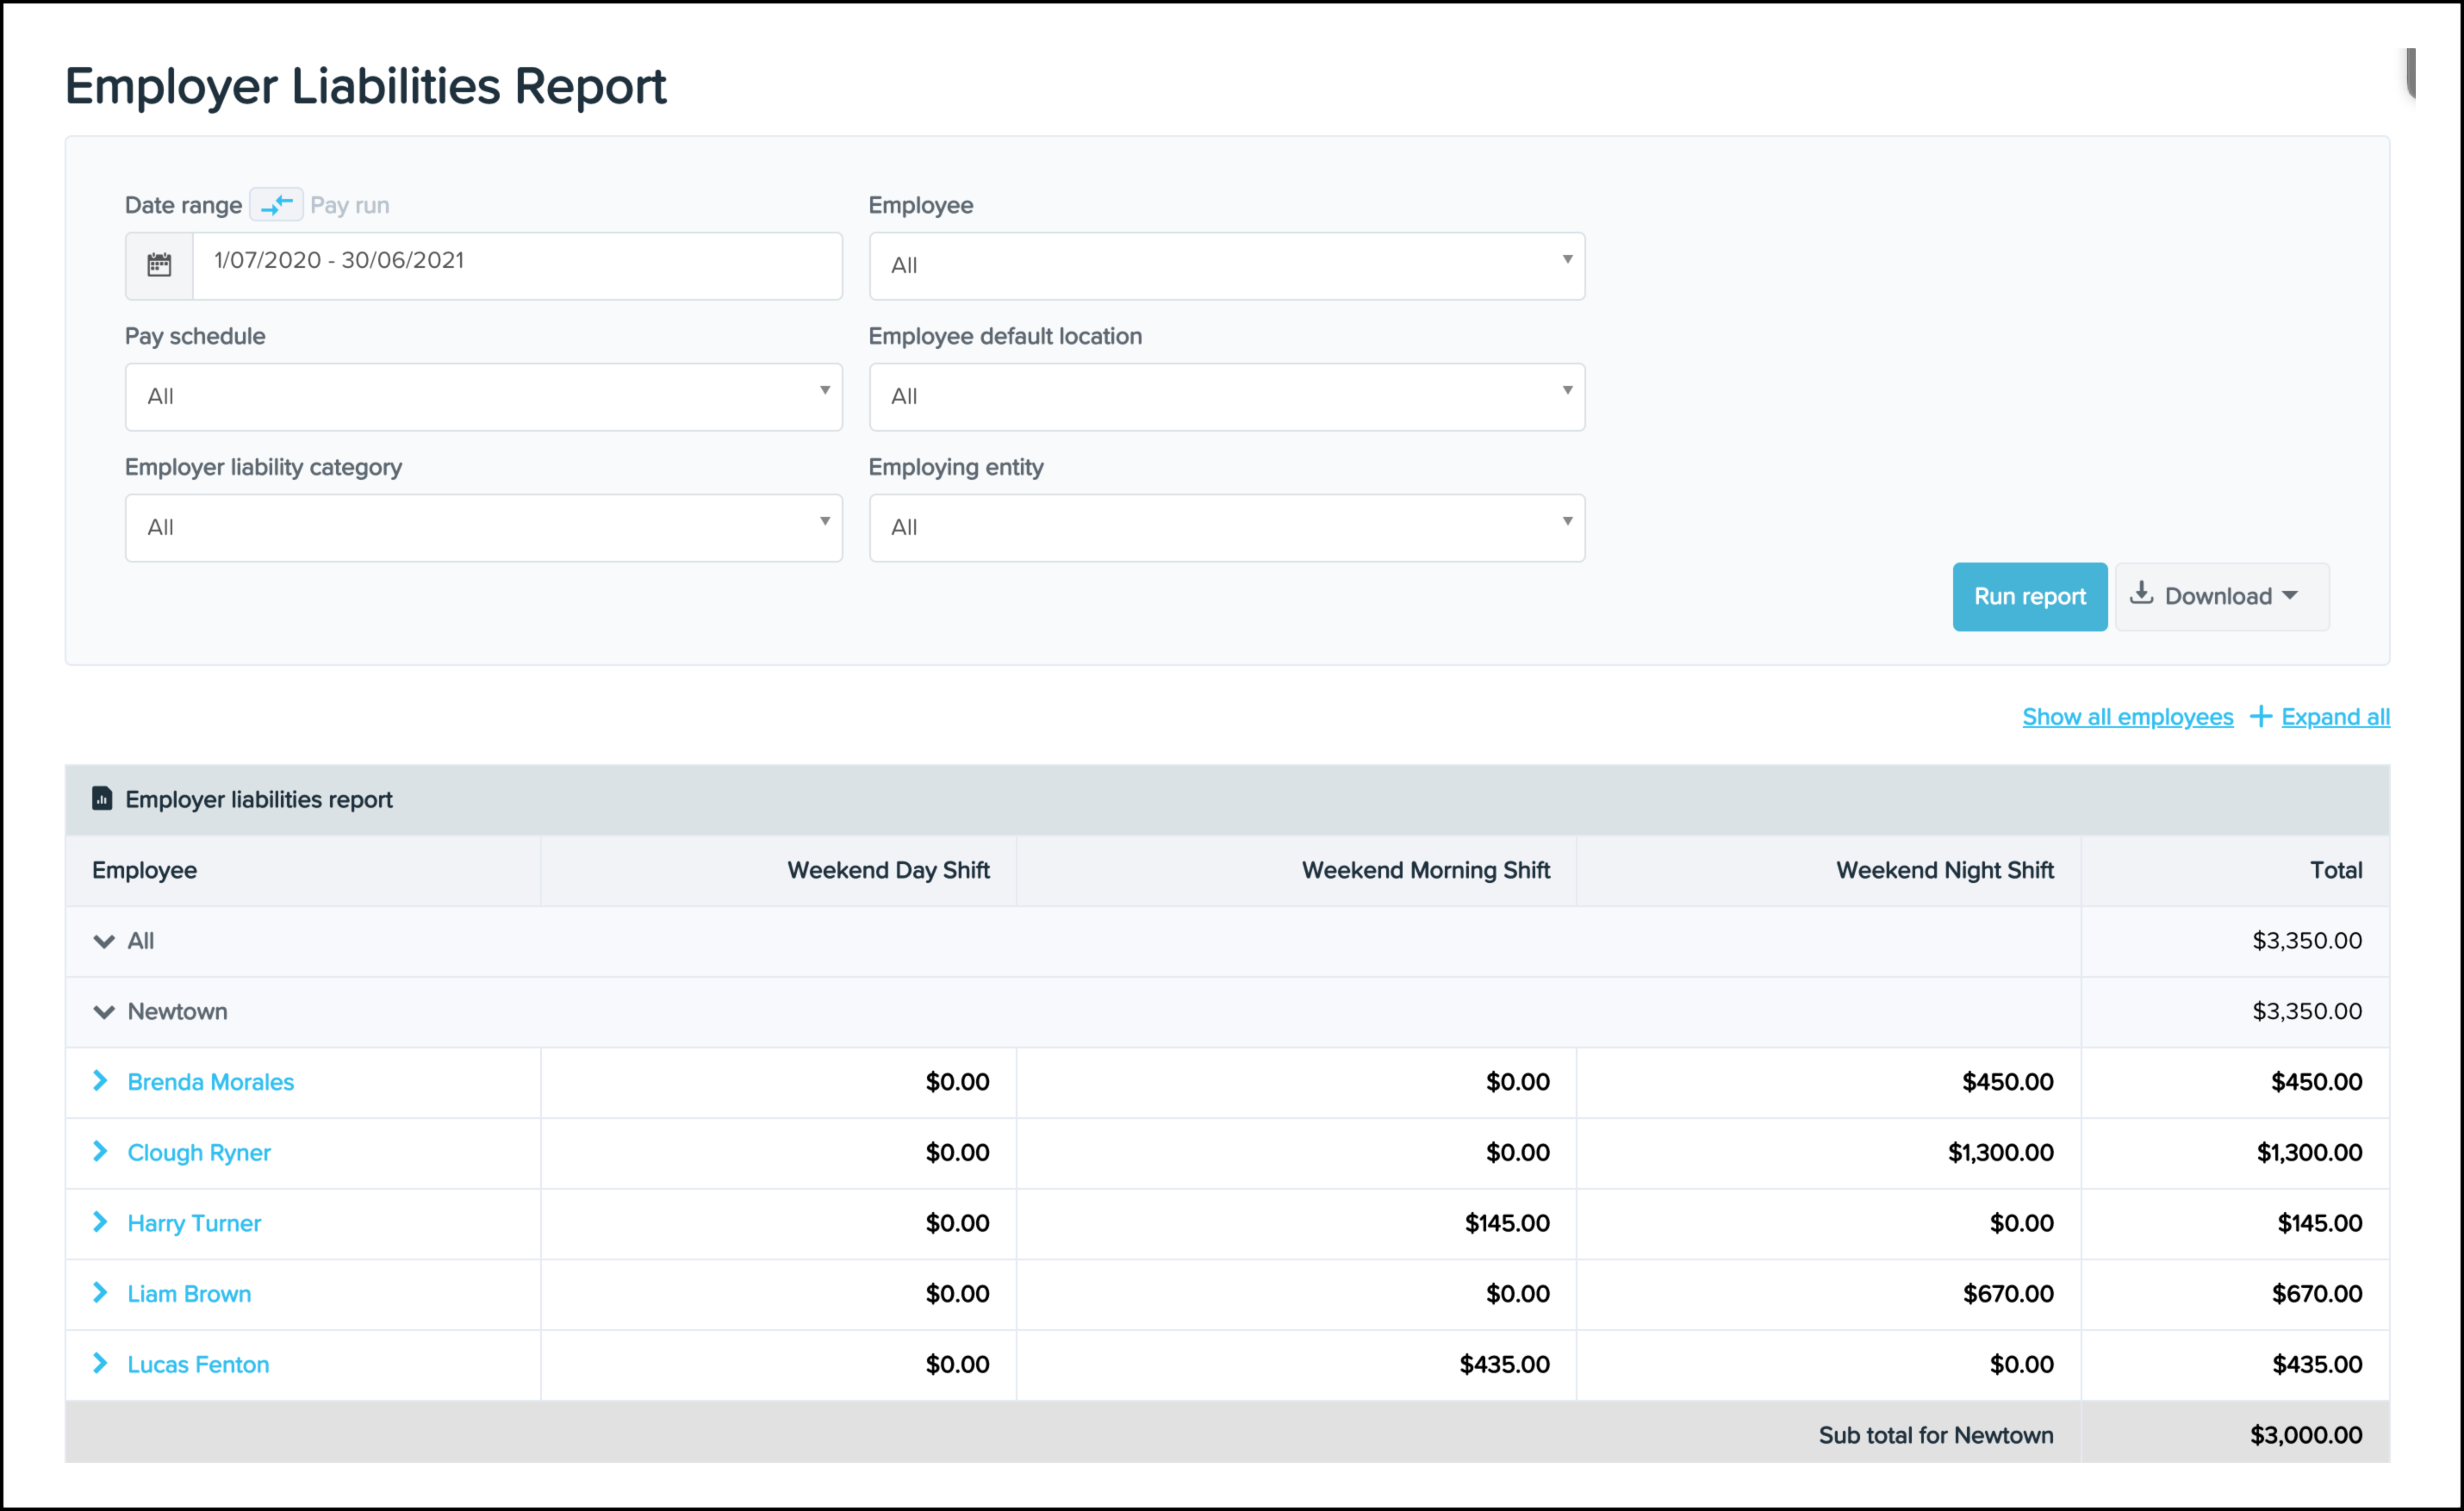Expand Liam Brown row chevron
The image size is (2464, 1511).
point(100,1293)
